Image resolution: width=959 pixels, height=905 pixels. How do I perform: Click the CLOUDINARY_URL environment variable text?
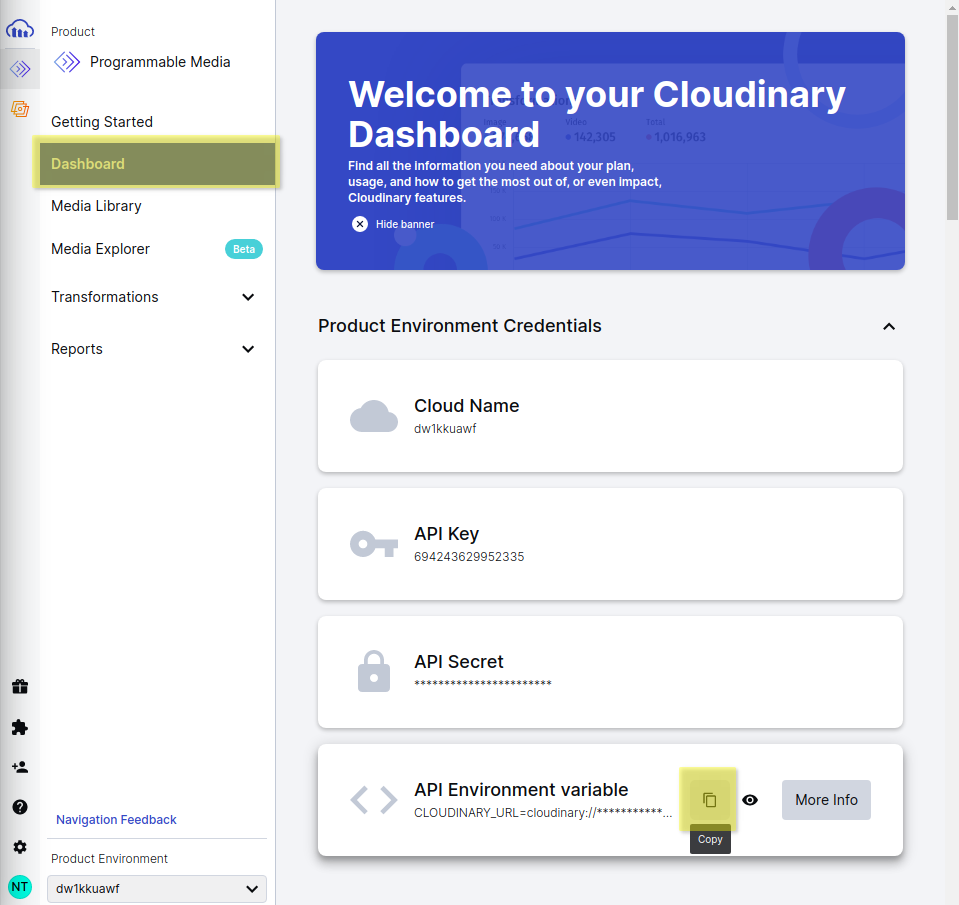coord(543,813)
